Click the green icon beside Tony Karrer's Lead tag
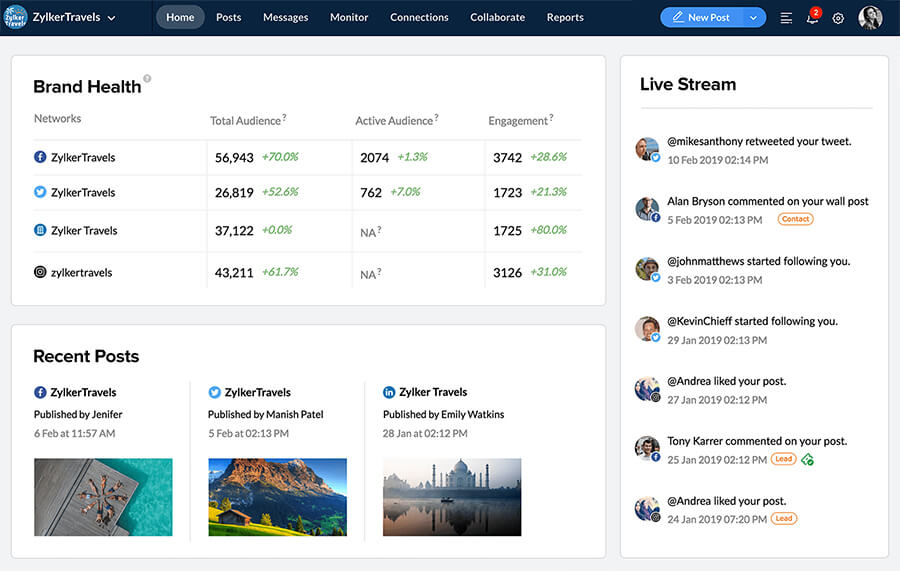 tap(808, 459)
